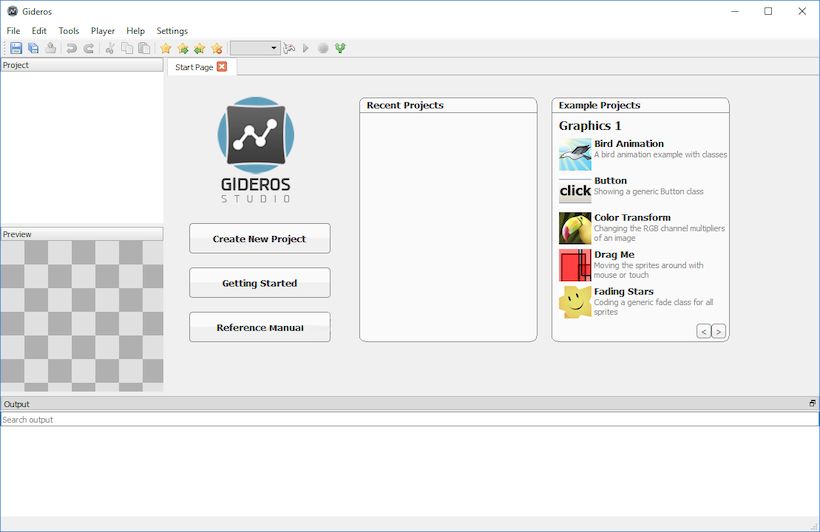Close the Start Page tab
Viewport: 820px width, 532px height.
pyautogui.click(x=222, y=66)
